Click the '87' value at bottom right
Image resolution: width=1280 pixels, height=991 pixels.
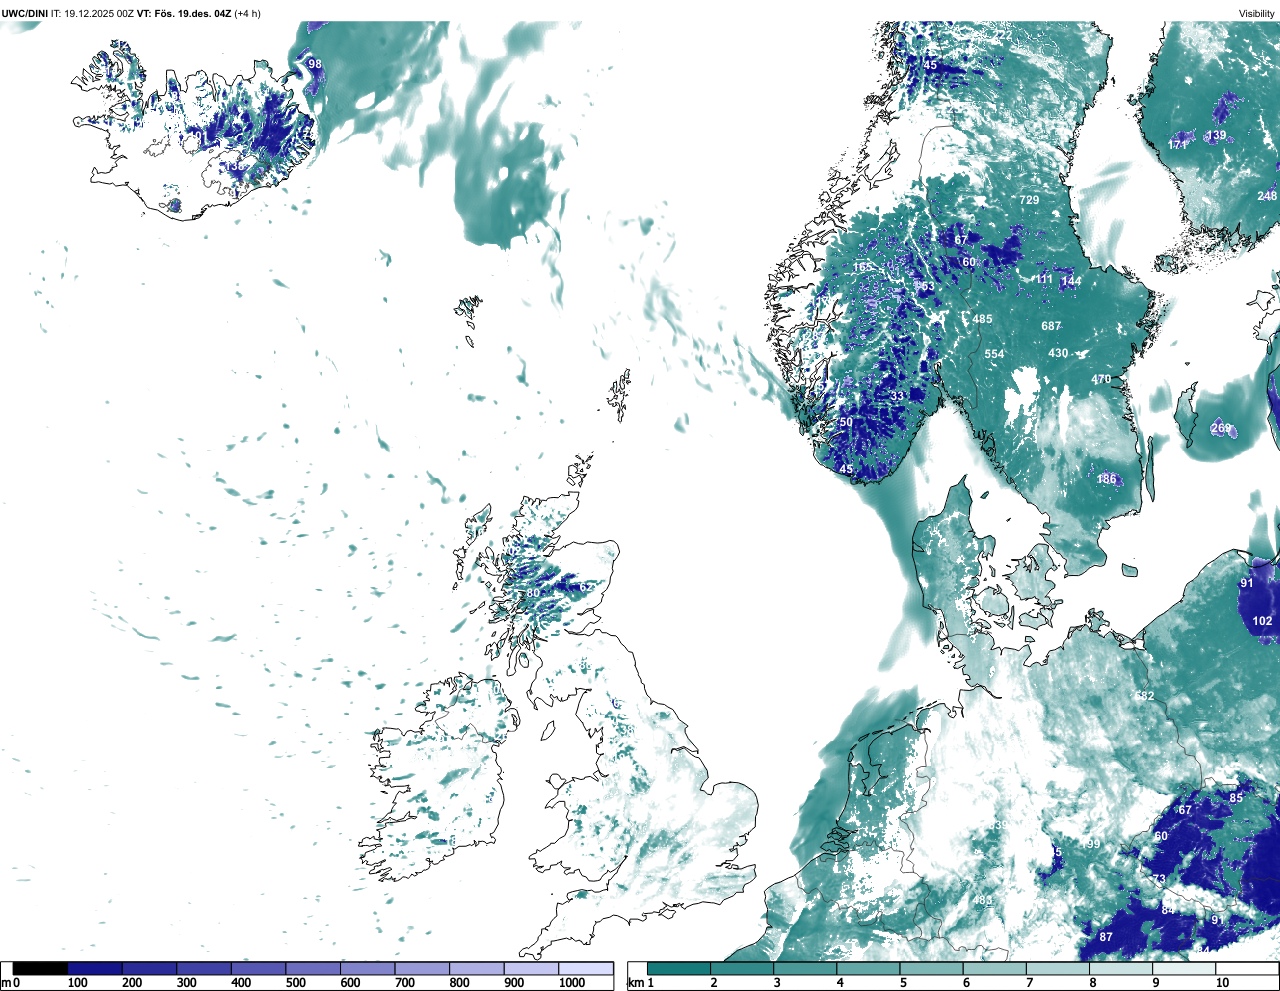(x=1106, y=938)
